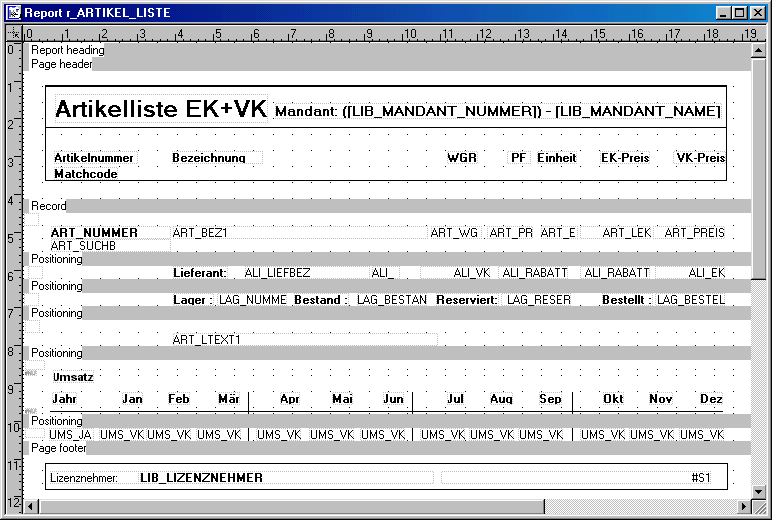Select the Artikelliste EK+VK title label
This screenshot has height=520, width=772.
click(161, 110)
